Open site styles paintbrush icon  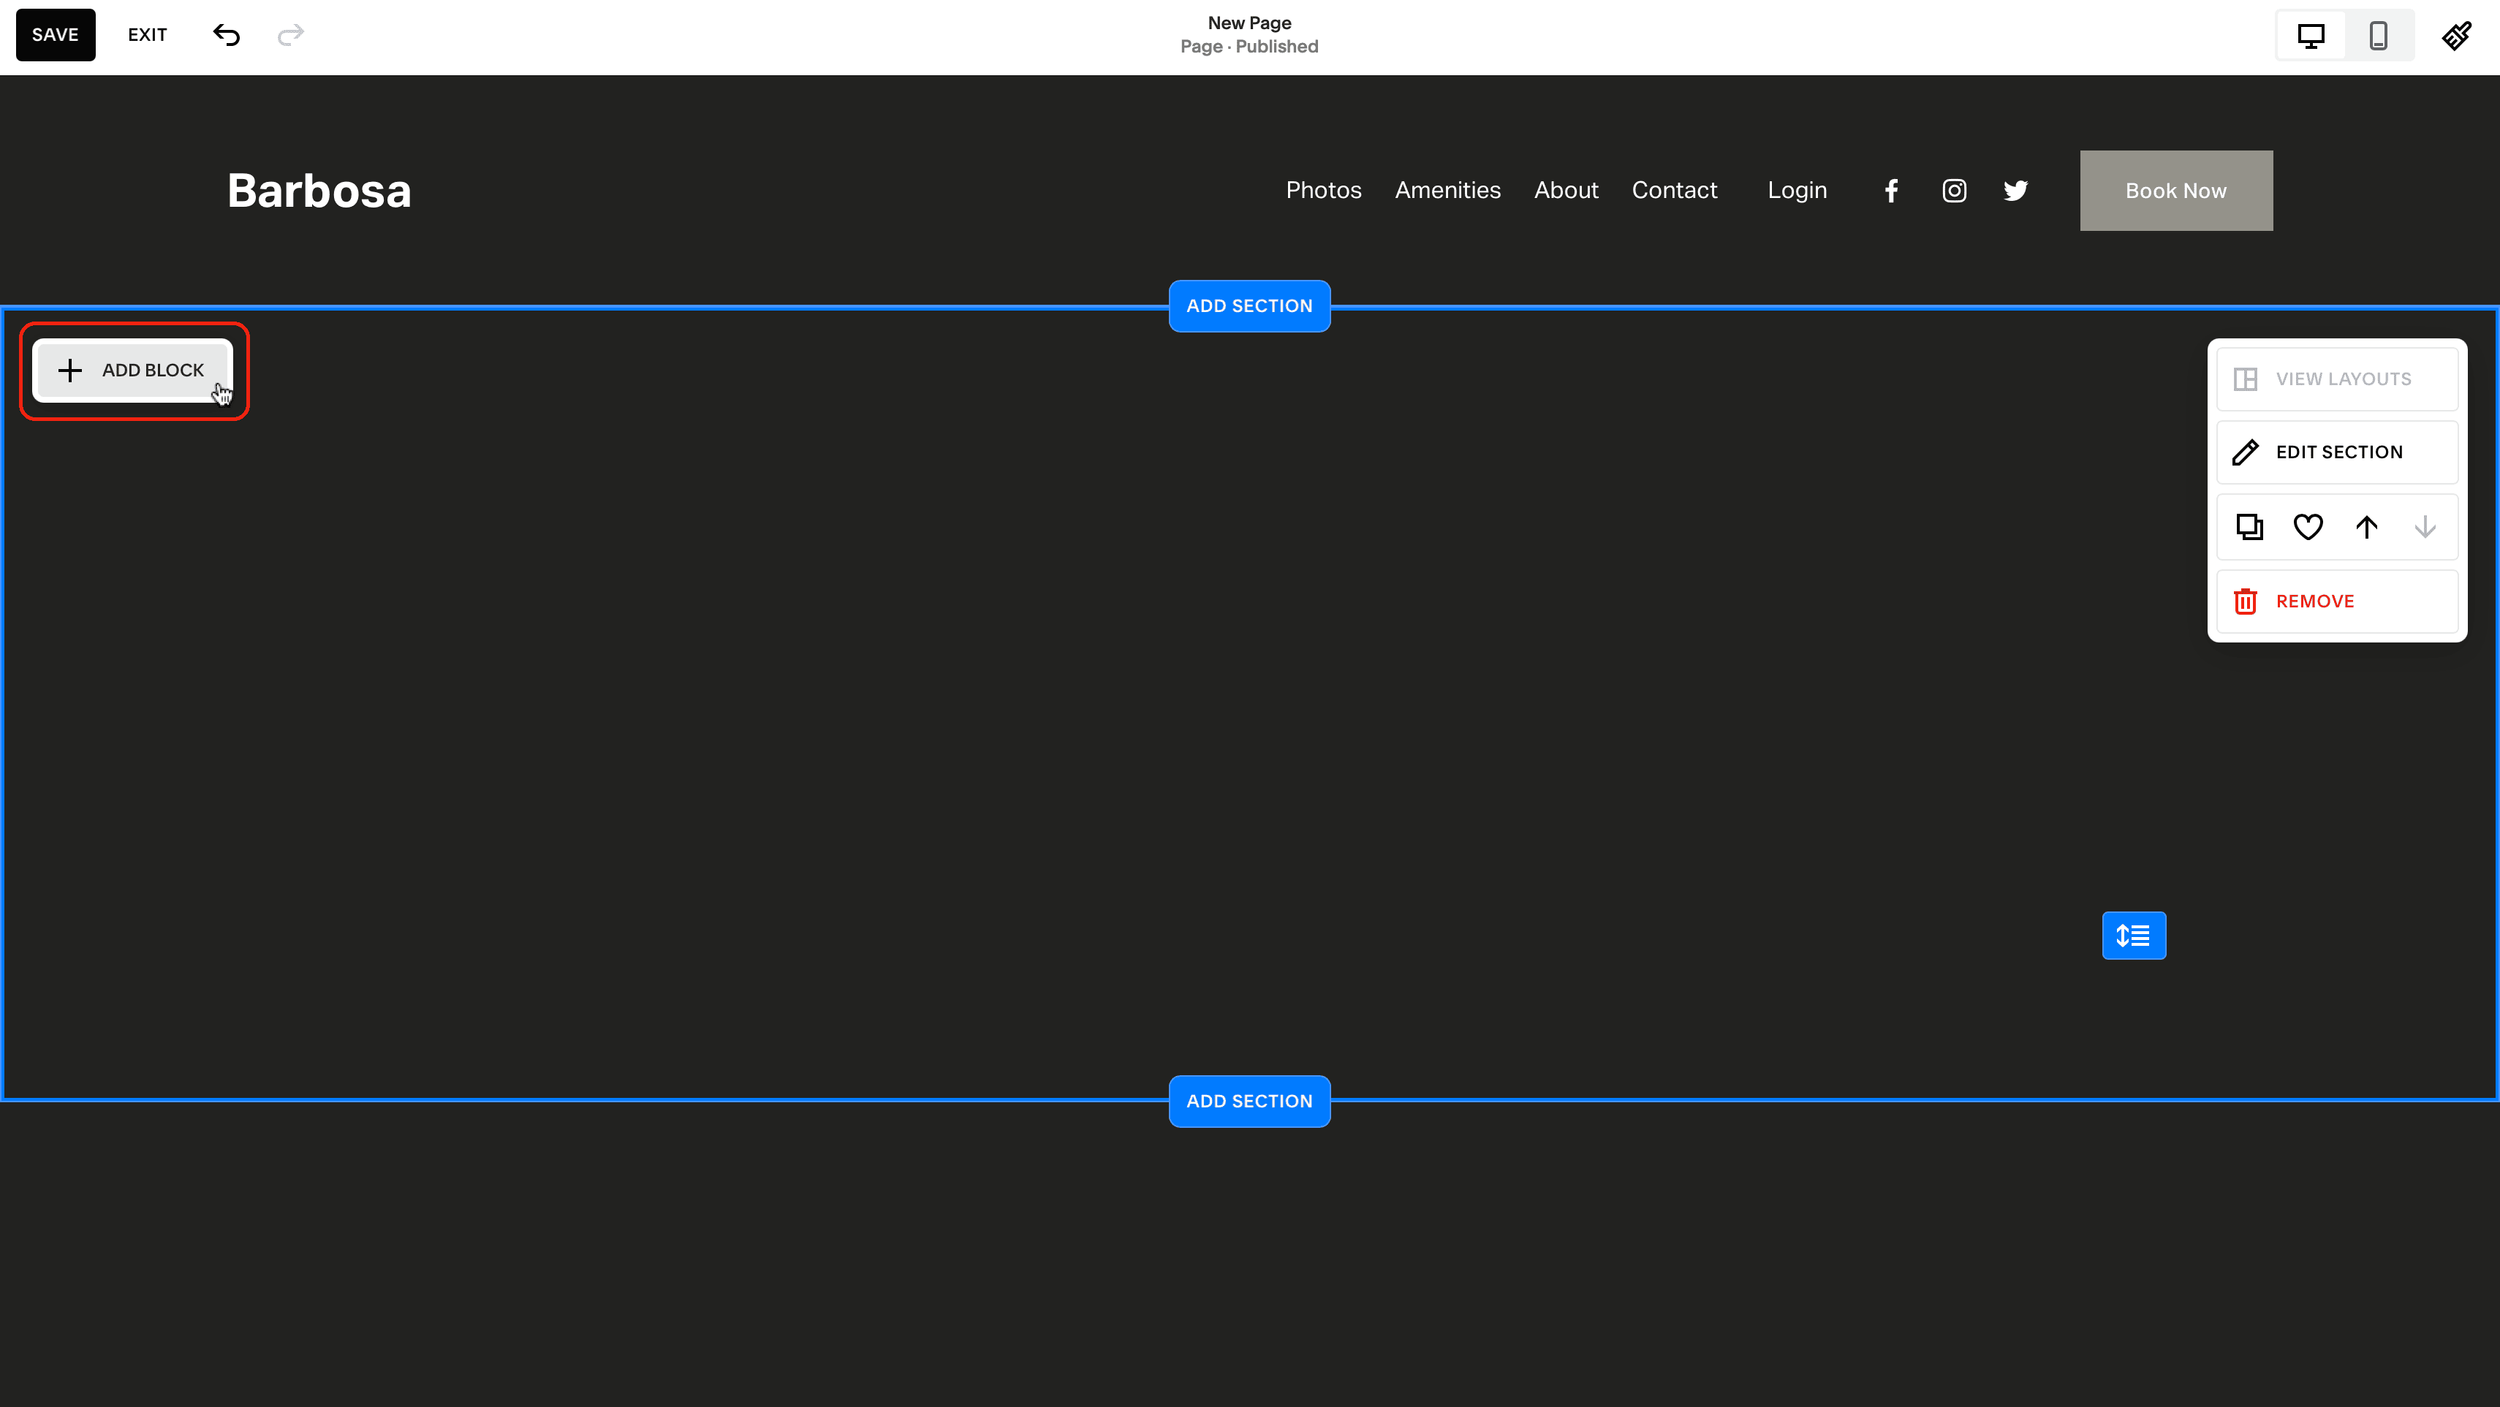point(2456,35)
